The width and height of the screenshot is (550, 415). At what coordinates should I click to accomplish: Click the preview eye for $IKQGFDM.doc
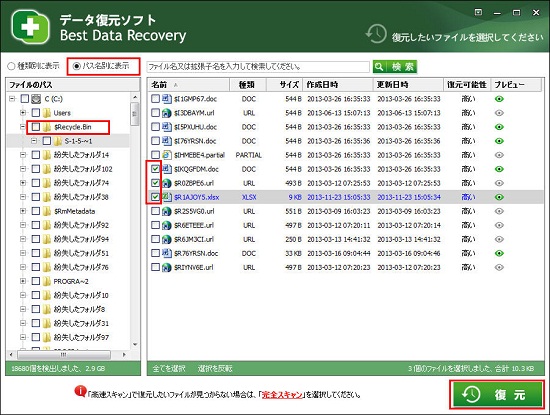(x=499, y=169)
